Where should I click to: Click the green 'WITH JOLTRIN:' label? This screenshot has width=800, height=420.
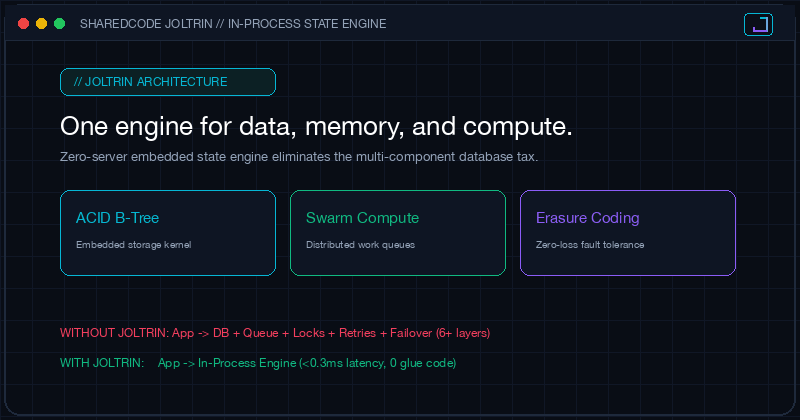tap(102, 363)
